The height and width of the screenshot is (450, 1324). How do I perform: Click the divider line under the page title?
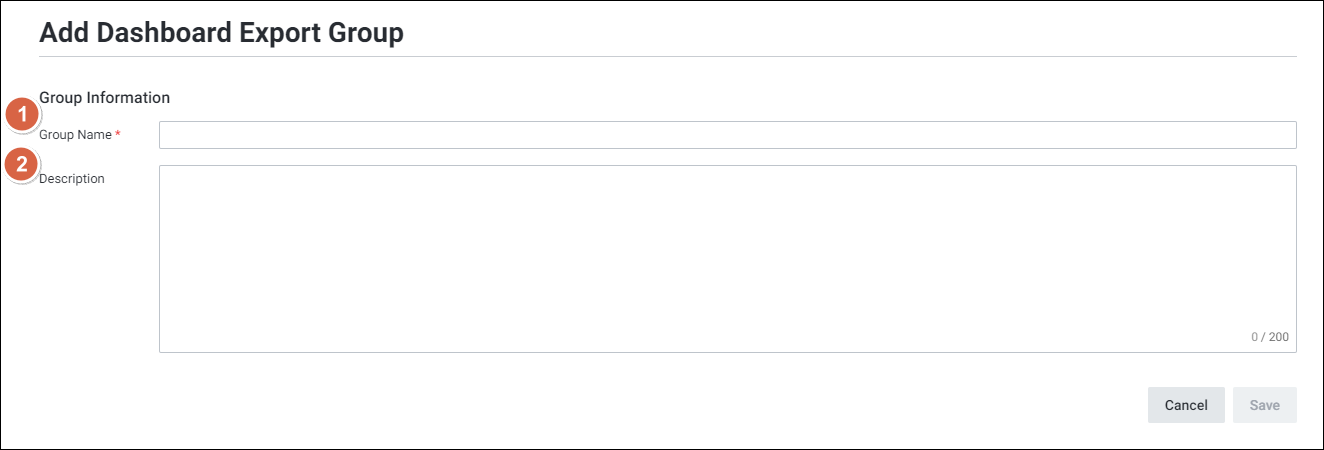(667, 57)
